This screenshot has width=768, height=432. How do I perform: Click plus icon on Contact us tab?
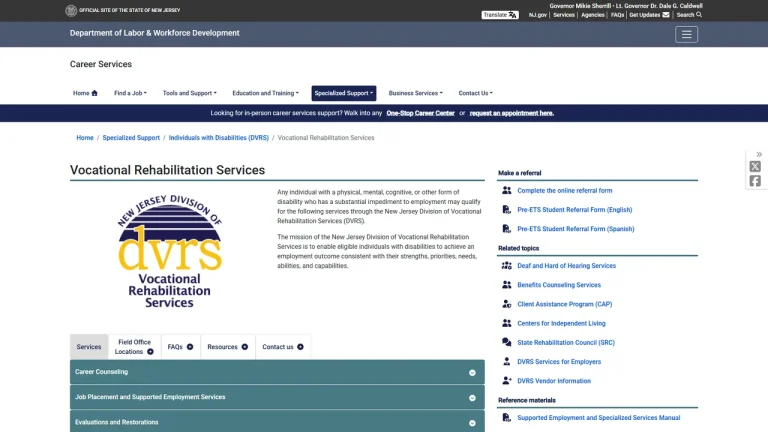click(x=300, y=347)
